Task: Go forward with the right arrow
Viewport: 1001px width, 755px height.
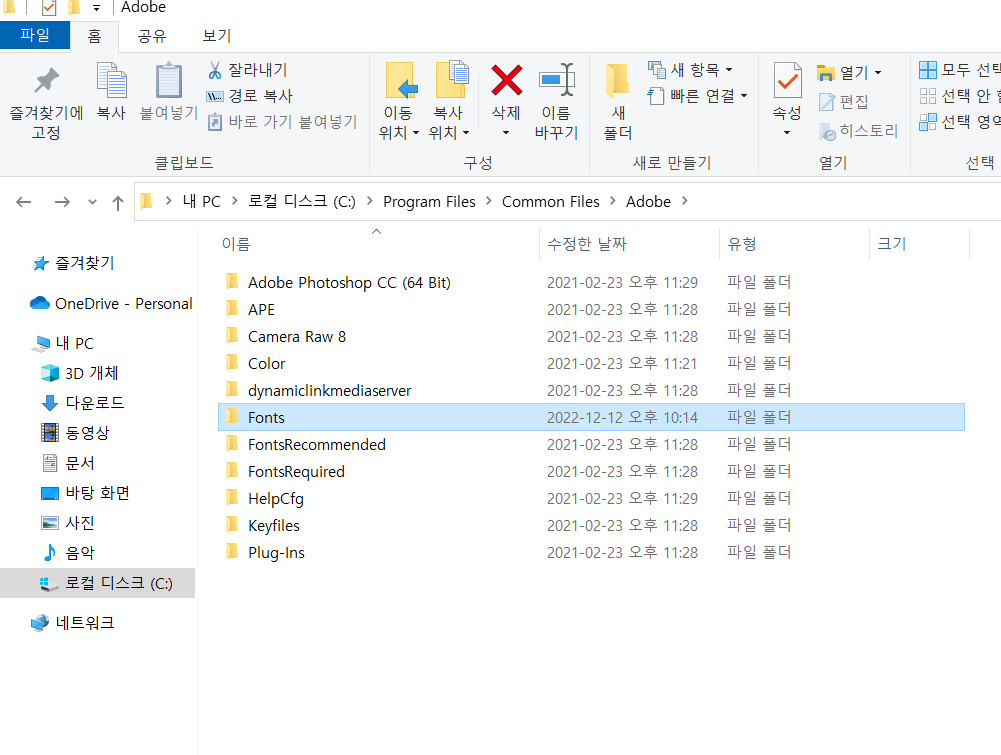Action: pyautogui.click(x=62, y=202)
